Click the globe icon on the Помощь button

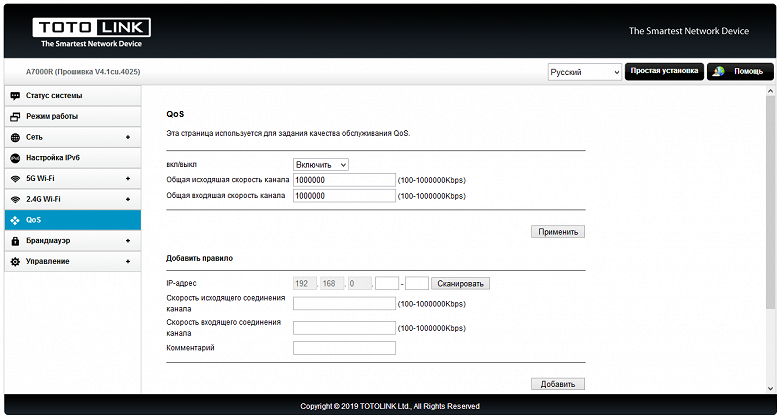pyautogui.click(x=718, y=72)
